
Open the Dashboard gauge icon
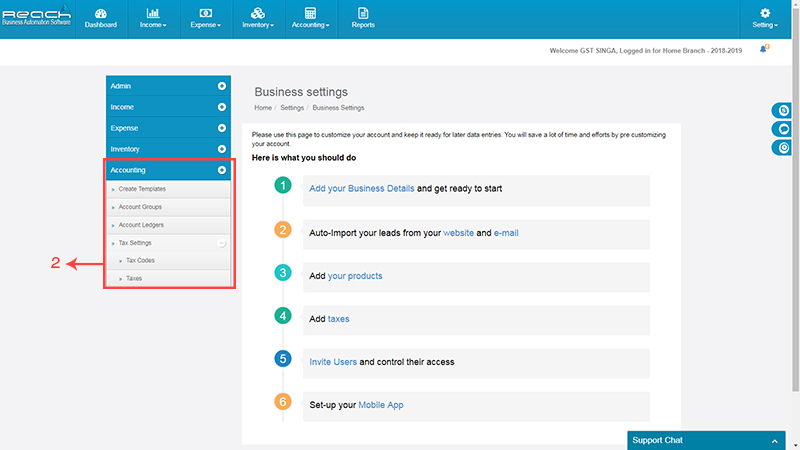[x=101, y=14]
